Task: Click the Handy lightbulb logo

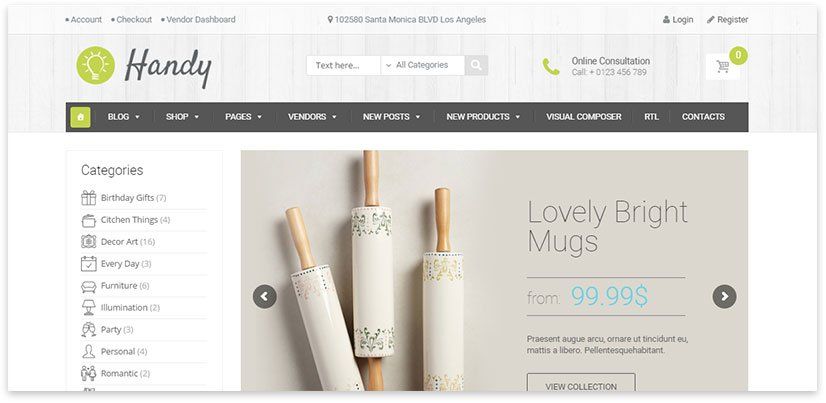Action: (95, 65)
